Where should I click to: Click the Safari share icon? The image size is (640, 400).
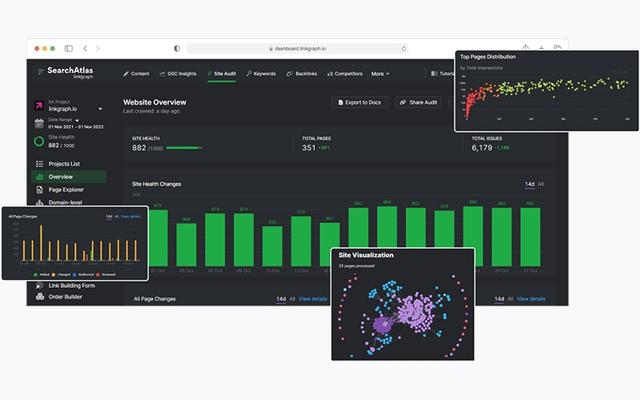tap(526, 48)
